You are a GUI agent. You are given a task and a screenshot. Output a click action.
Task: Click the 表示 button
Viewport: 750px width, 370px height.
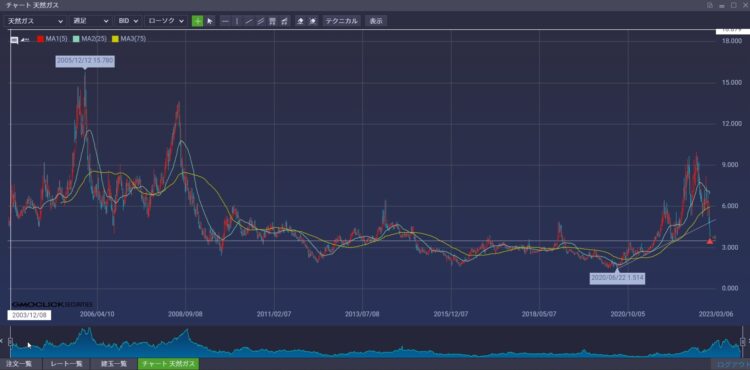[375, 21]
